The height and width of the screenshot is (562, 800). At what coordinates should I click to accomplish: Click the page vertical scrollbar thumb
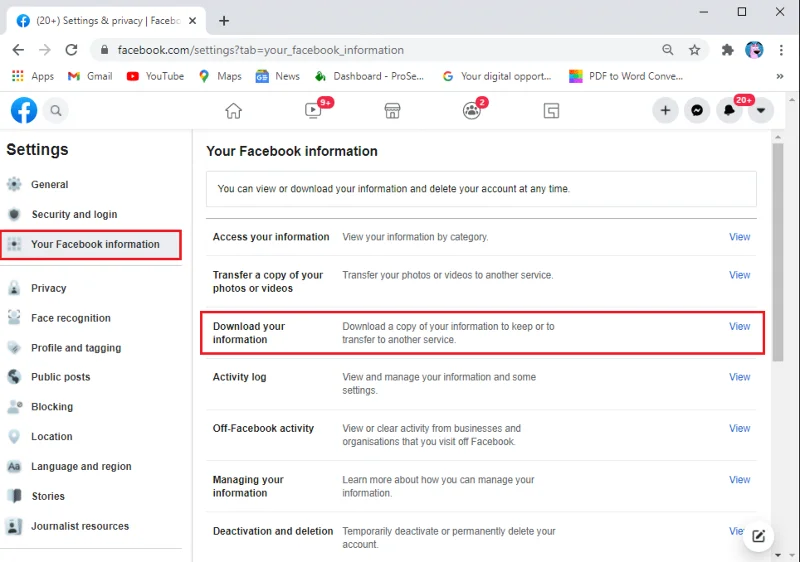pos(778,252)
